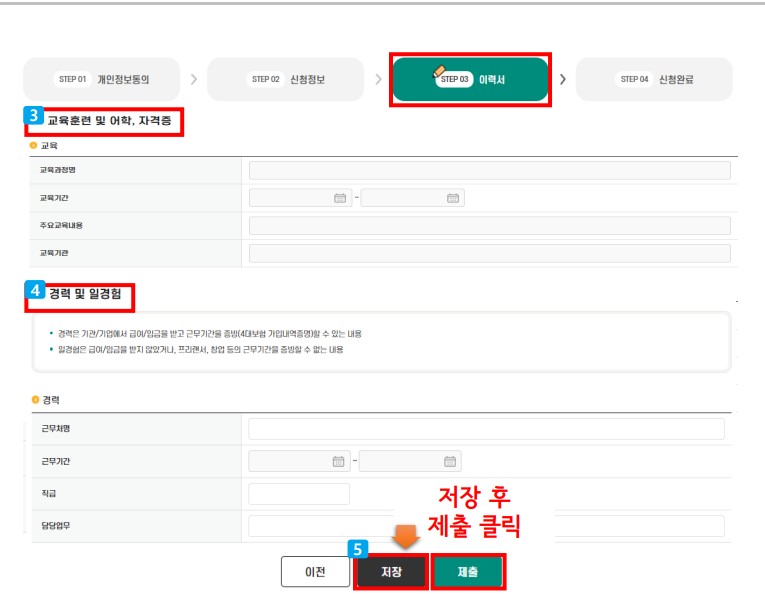
Task: Click the 교육과정명 row label
Action: pyautogui.click(x=58, y=170)
